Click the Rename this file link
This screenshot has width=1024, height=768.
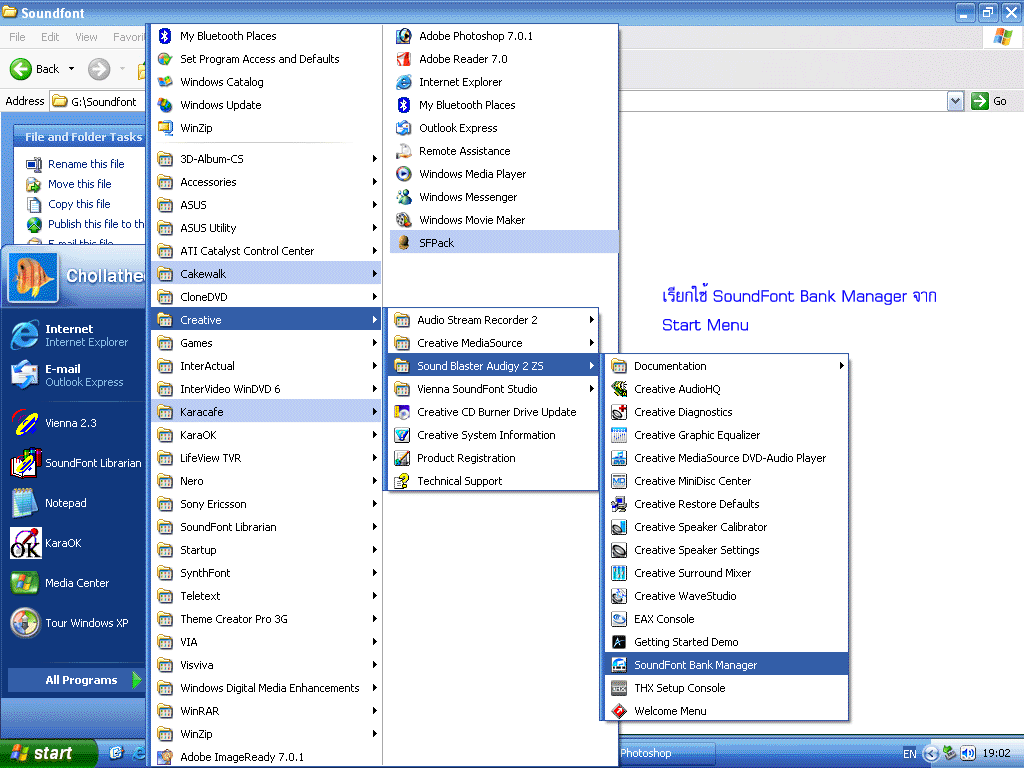(86, 164)
